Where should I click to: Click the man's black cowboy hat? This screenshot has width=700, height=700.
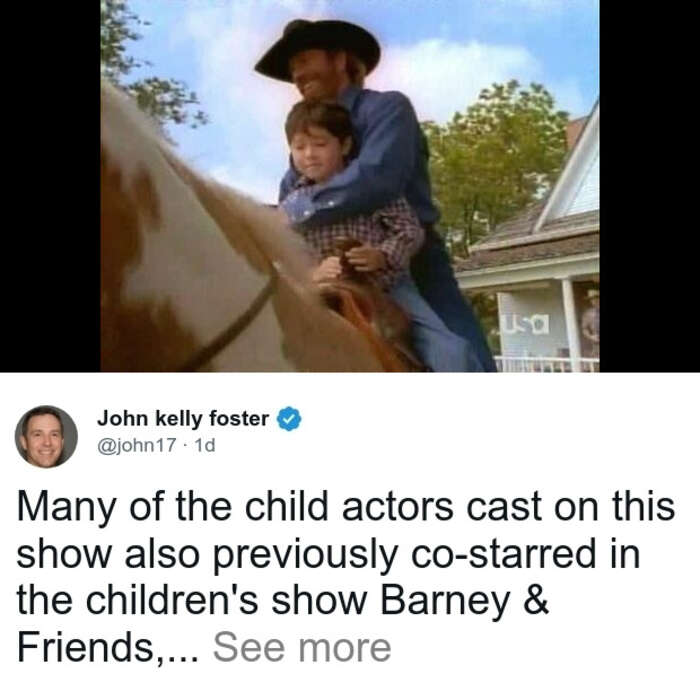317,48
